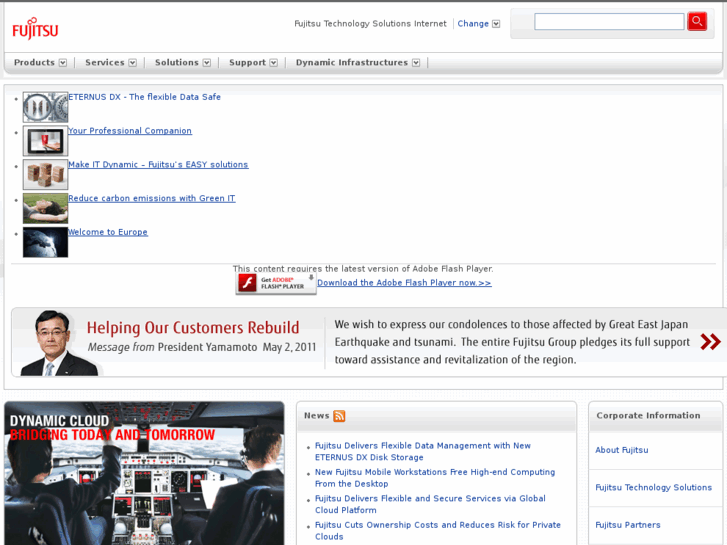Open news about Fujitsu Mobile Workstations
This screenshot has height=545, width=727.
(x=435, y=478)
